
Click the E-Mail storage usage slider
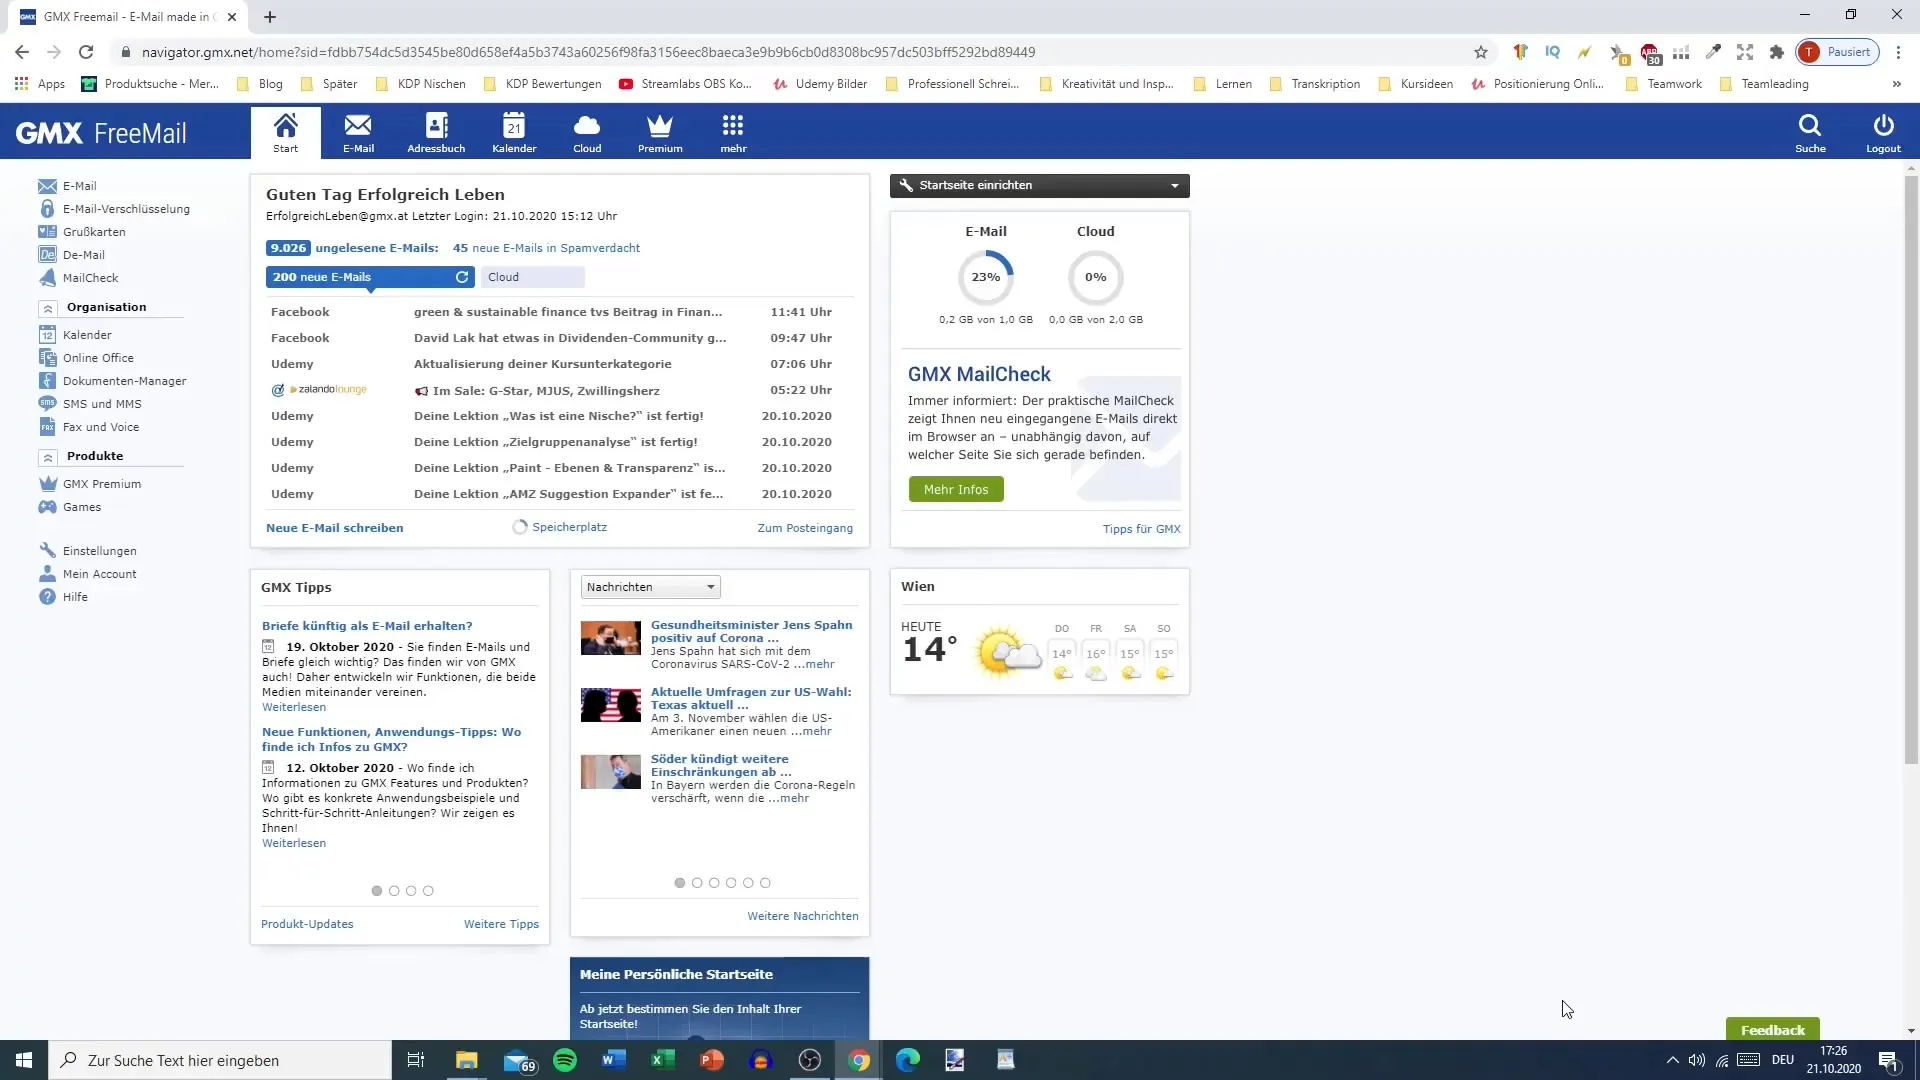tap(985, 276)
